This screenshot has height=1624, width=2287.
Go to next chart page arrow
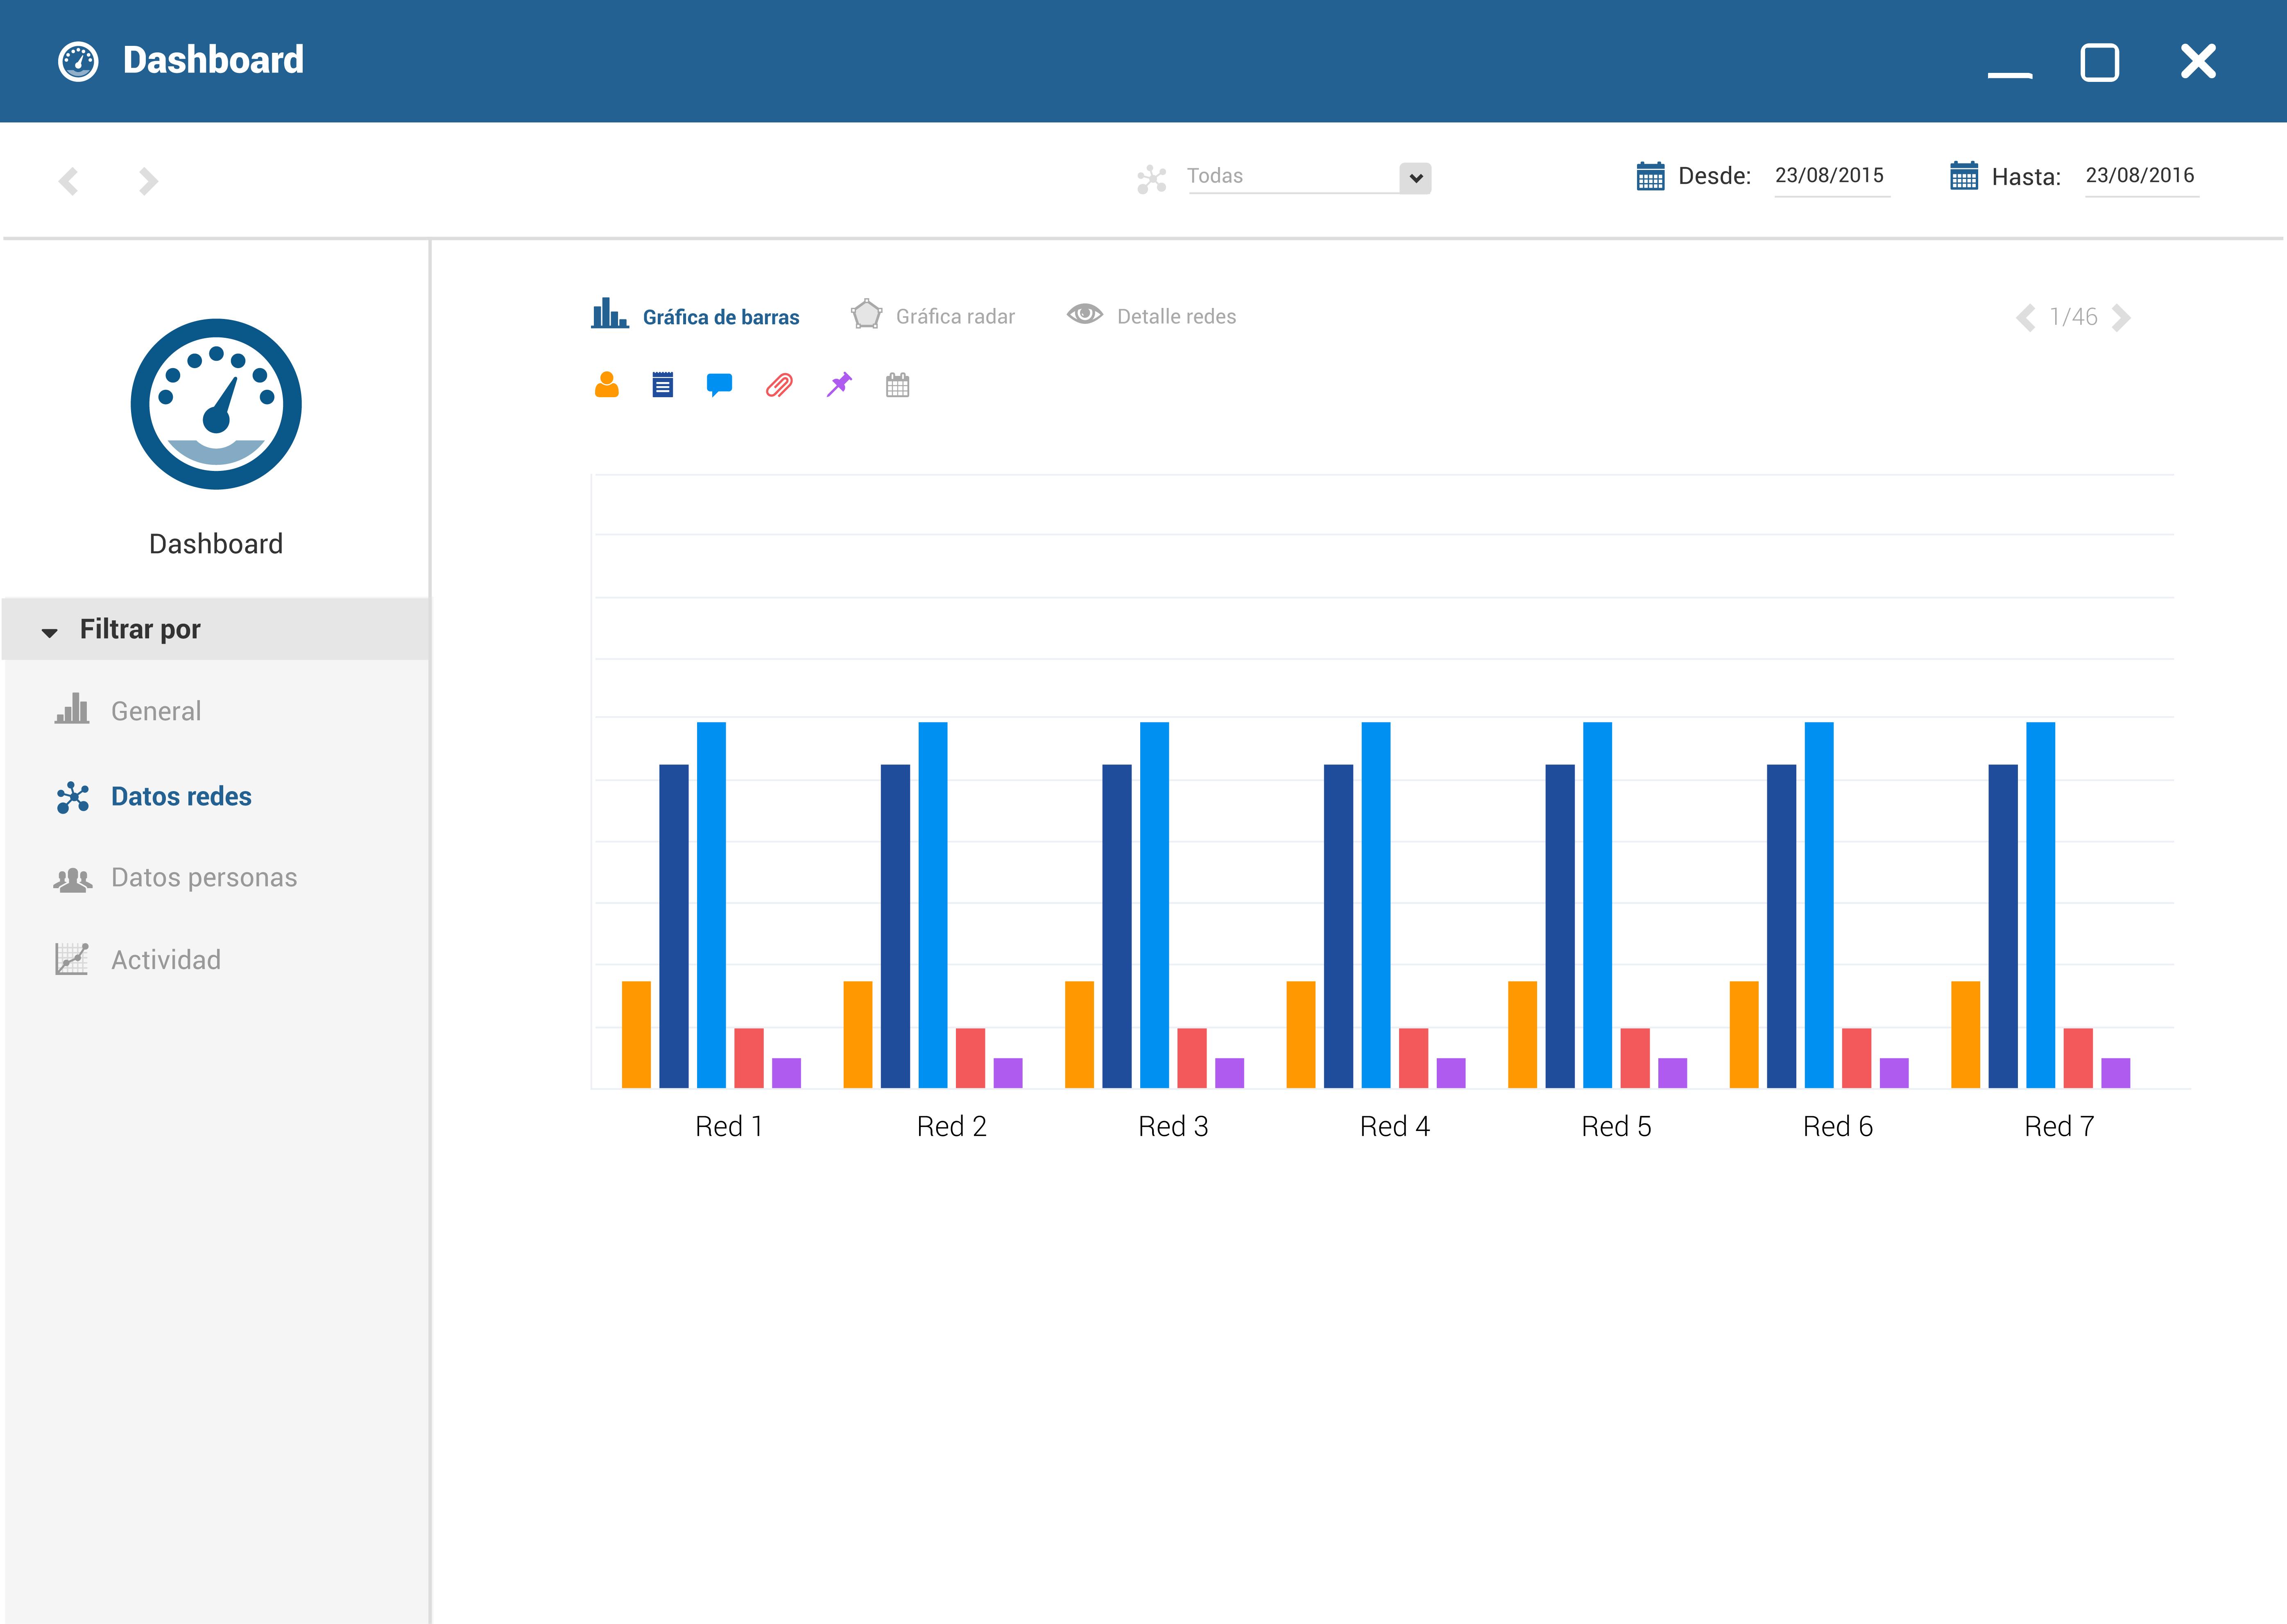[2121, 318]
